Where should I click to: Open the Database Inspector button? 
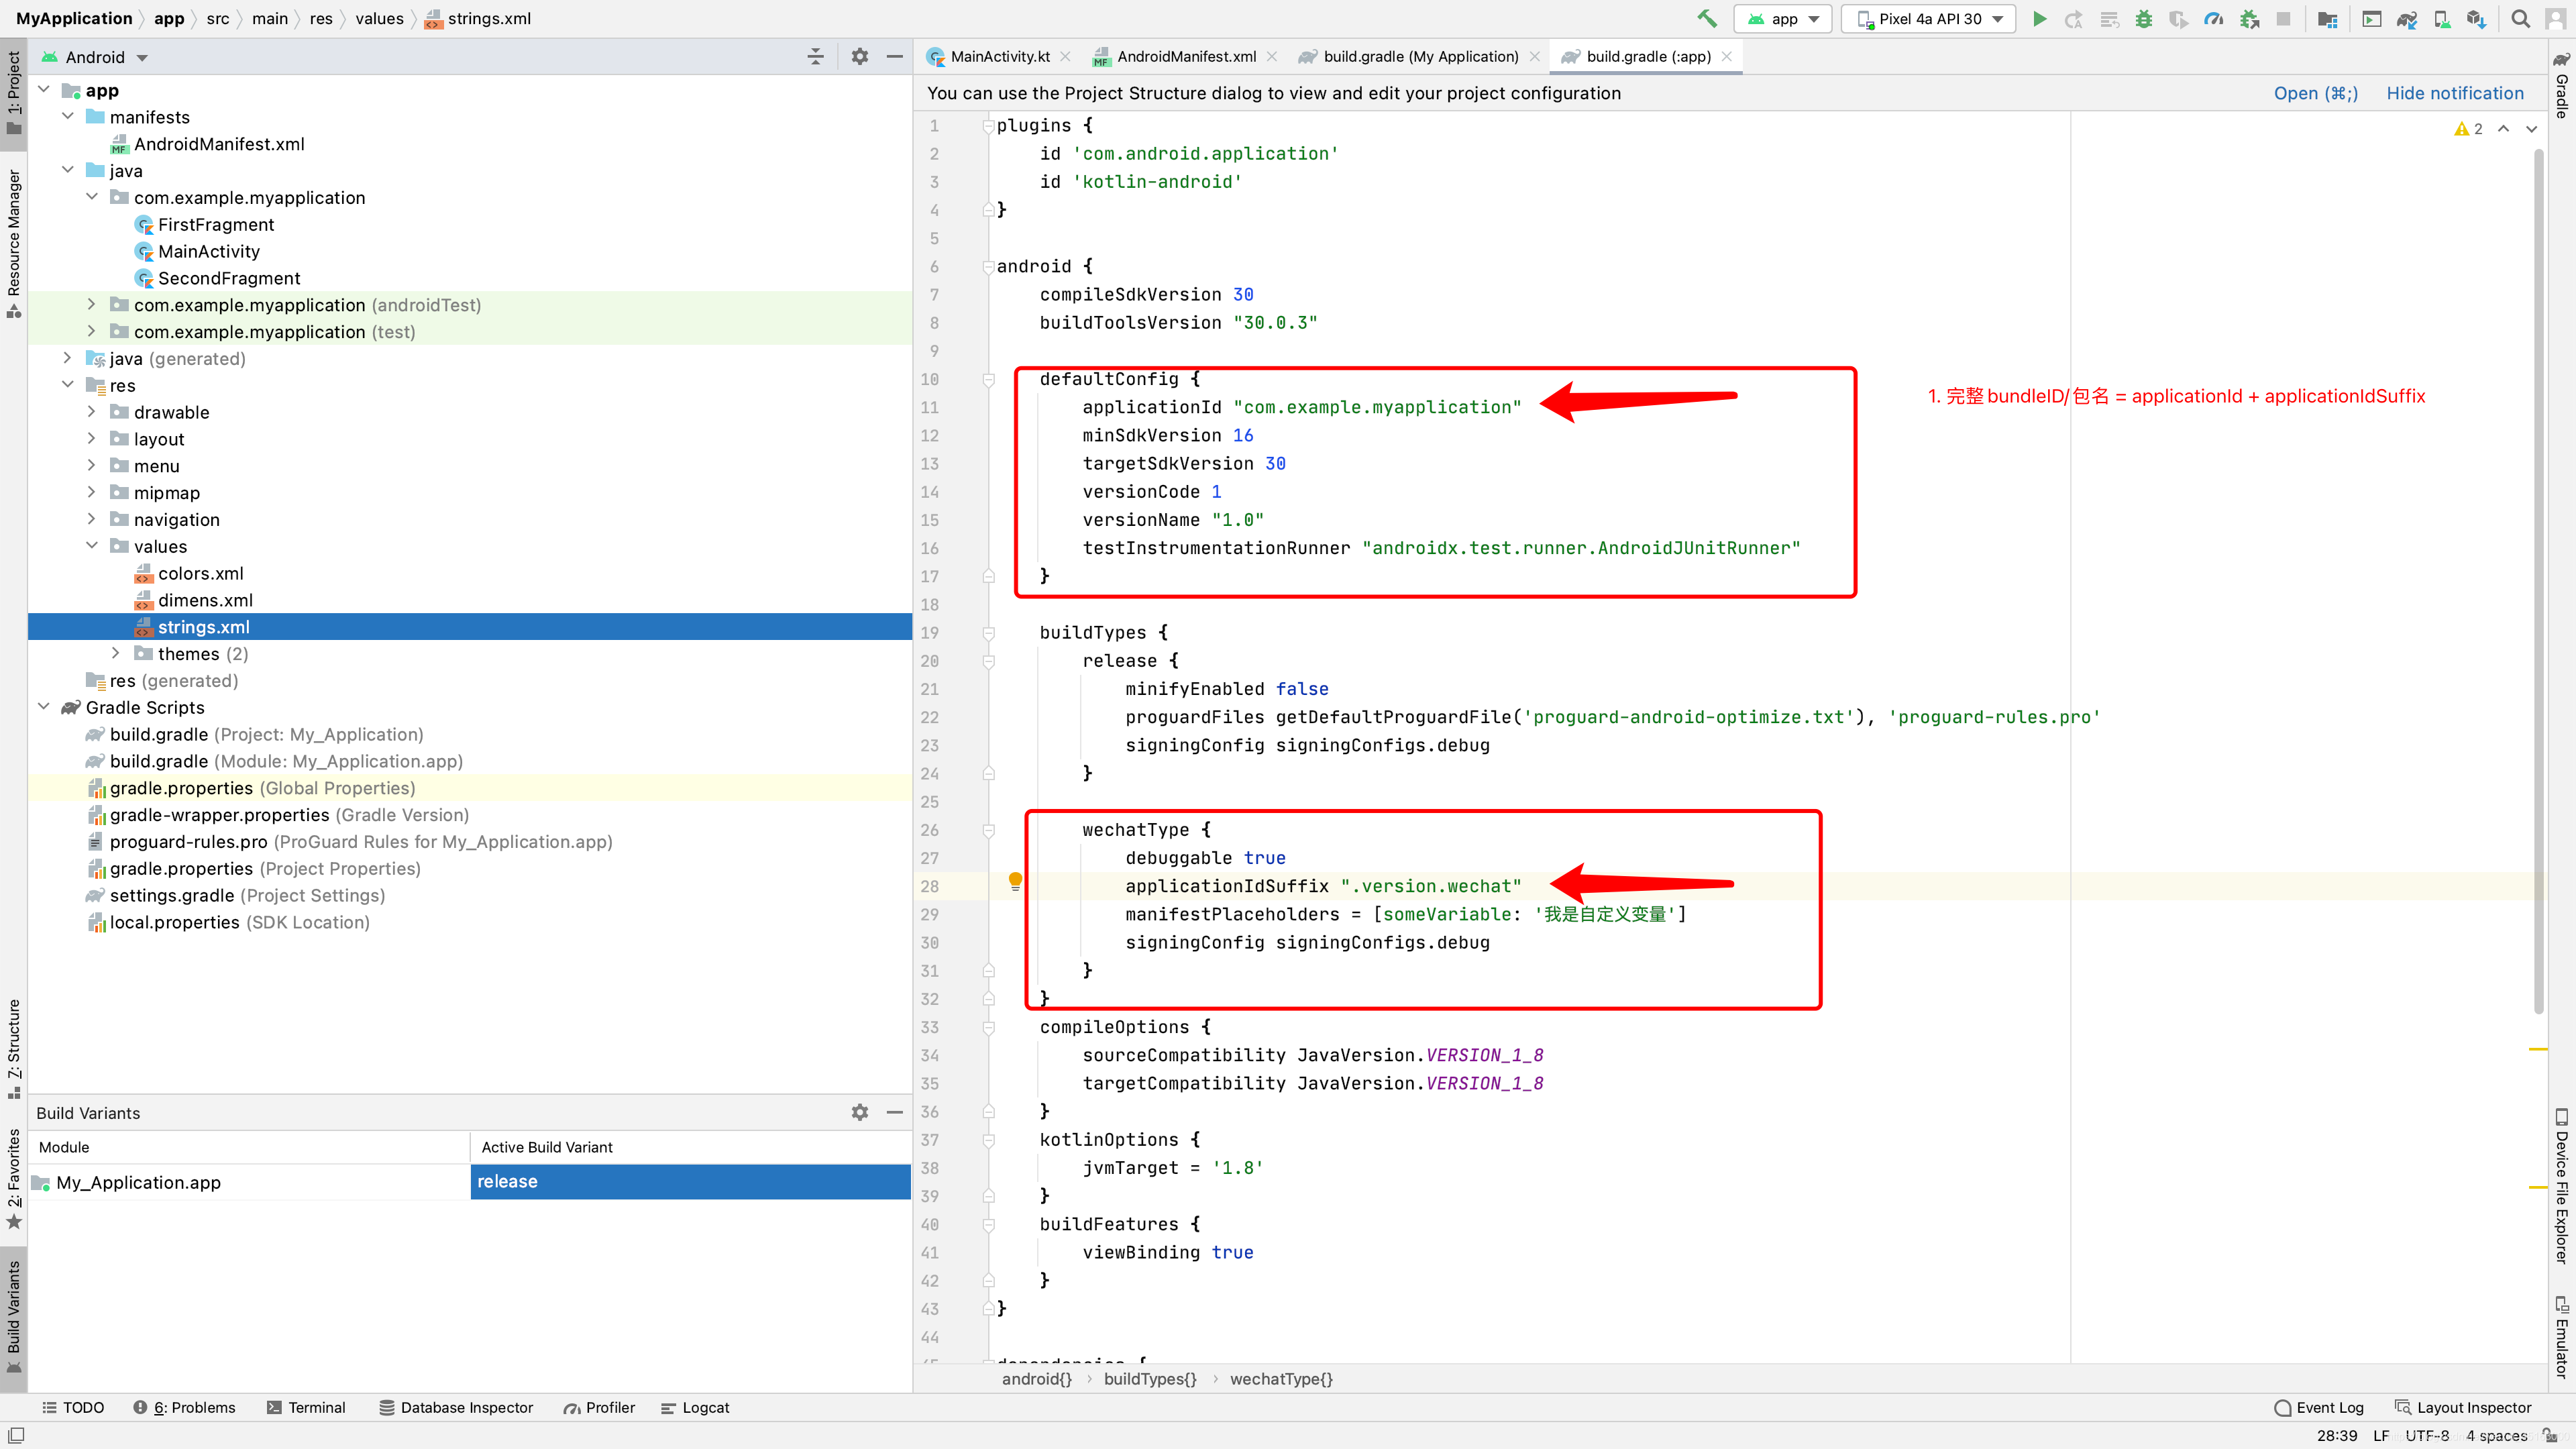point(456,1407)
